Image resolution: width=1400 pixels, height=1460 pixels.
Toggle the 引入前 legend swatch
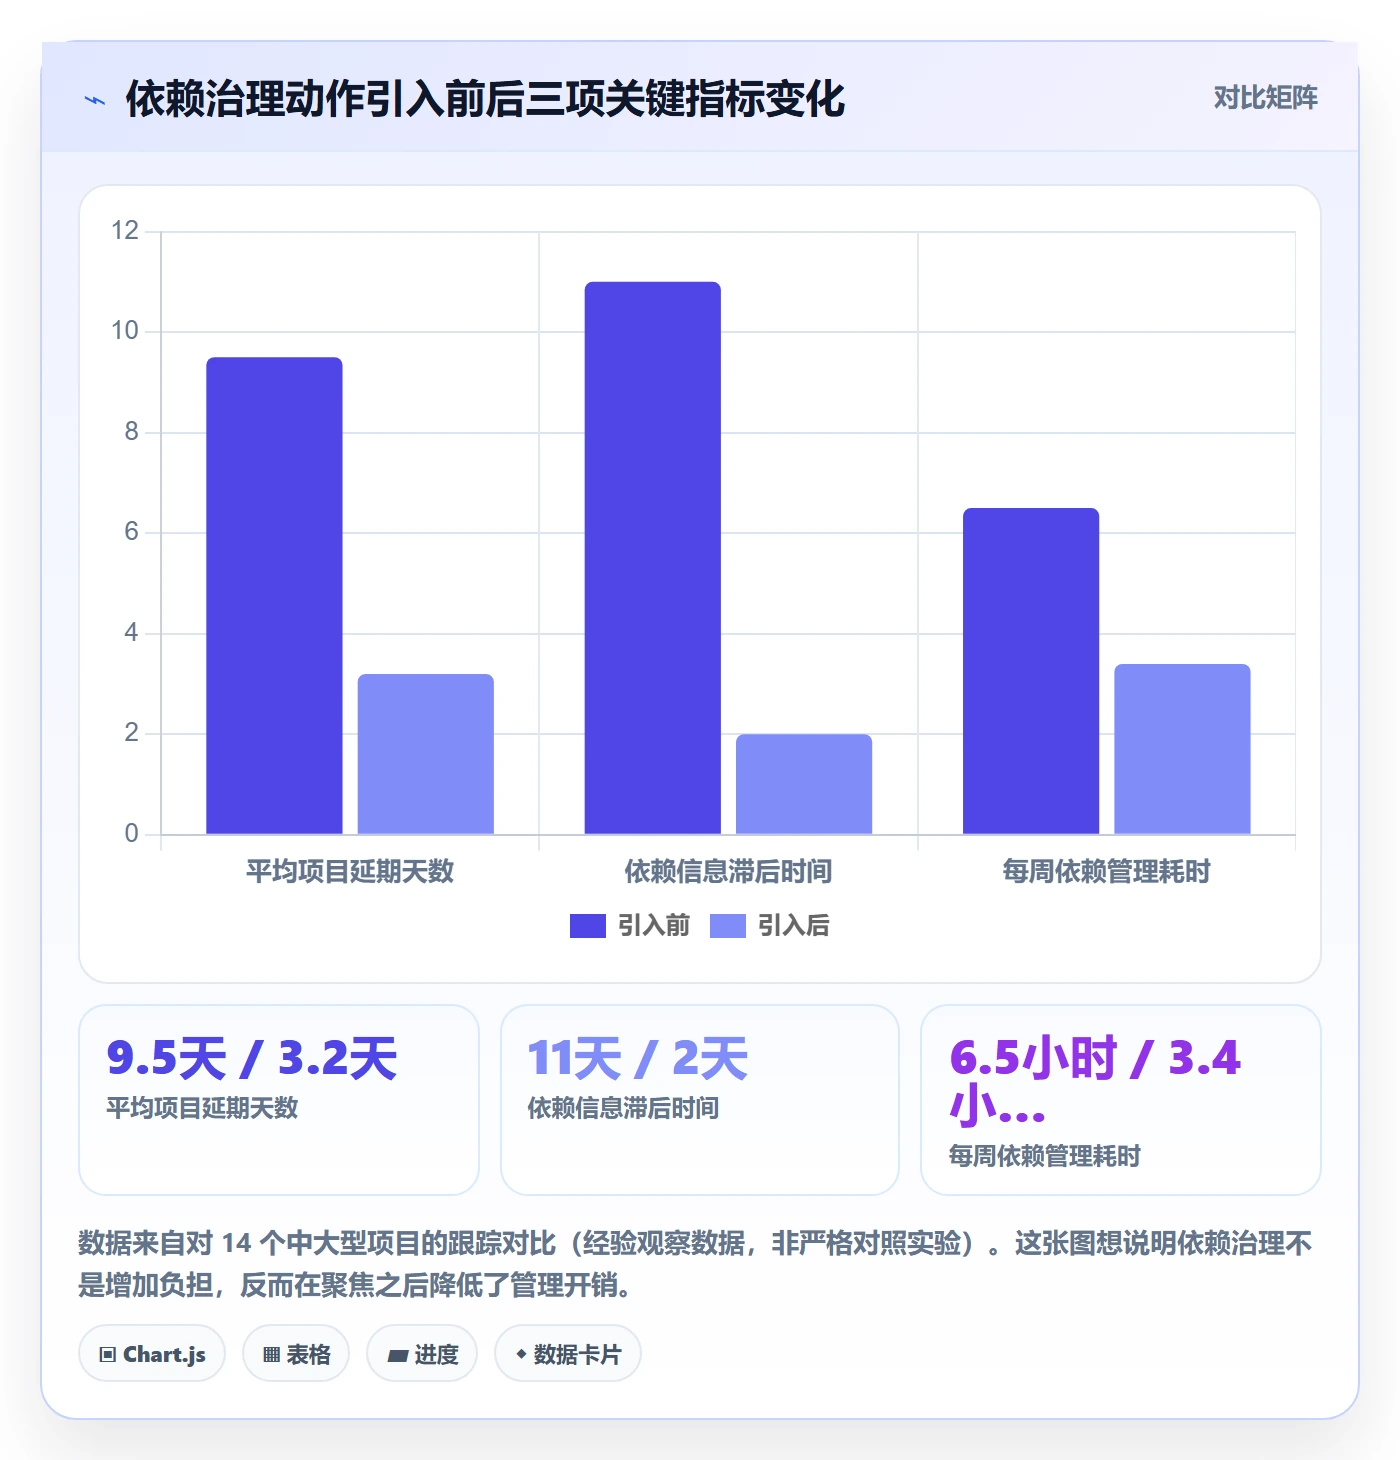[588, 926]
